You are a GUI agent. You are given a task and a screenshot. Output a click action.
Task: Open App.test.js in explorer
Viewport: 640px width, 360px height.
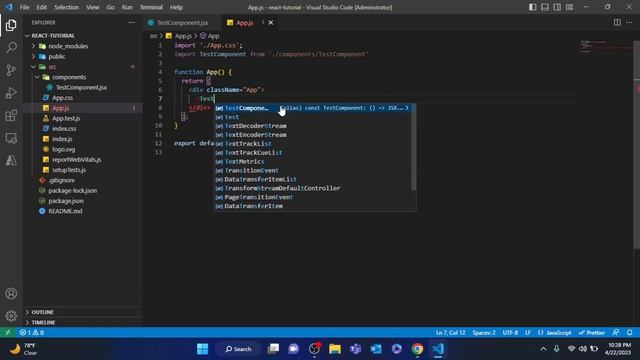coord(83,118)
